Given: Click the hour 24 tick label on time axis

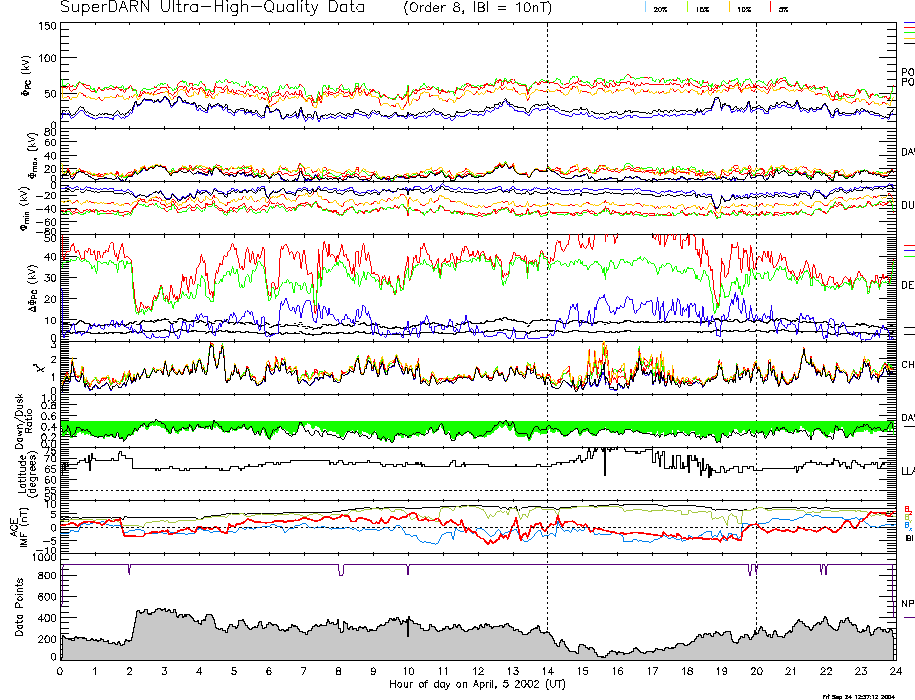Looking at the screenshot, I should pyautogui.click(x=893, y=671).
